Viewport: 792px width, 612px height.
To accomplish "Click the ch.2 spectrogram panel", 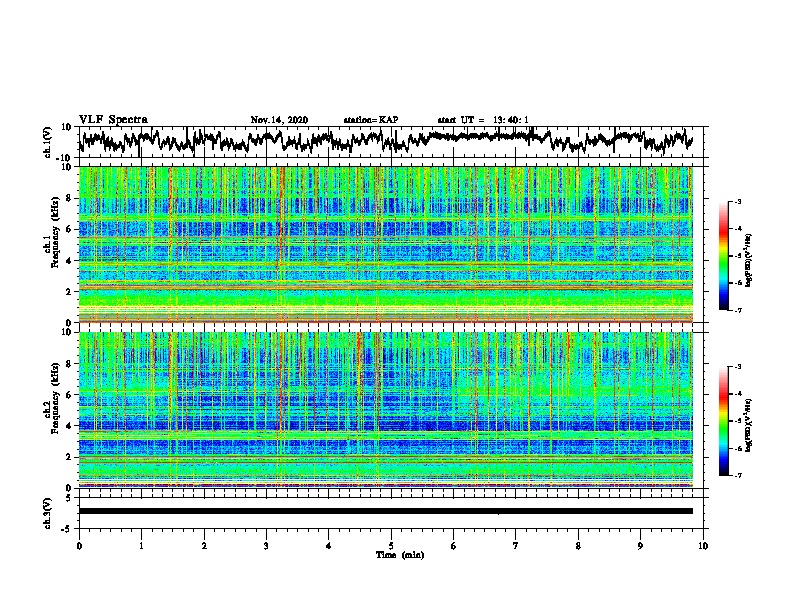I will click(386, 410).
